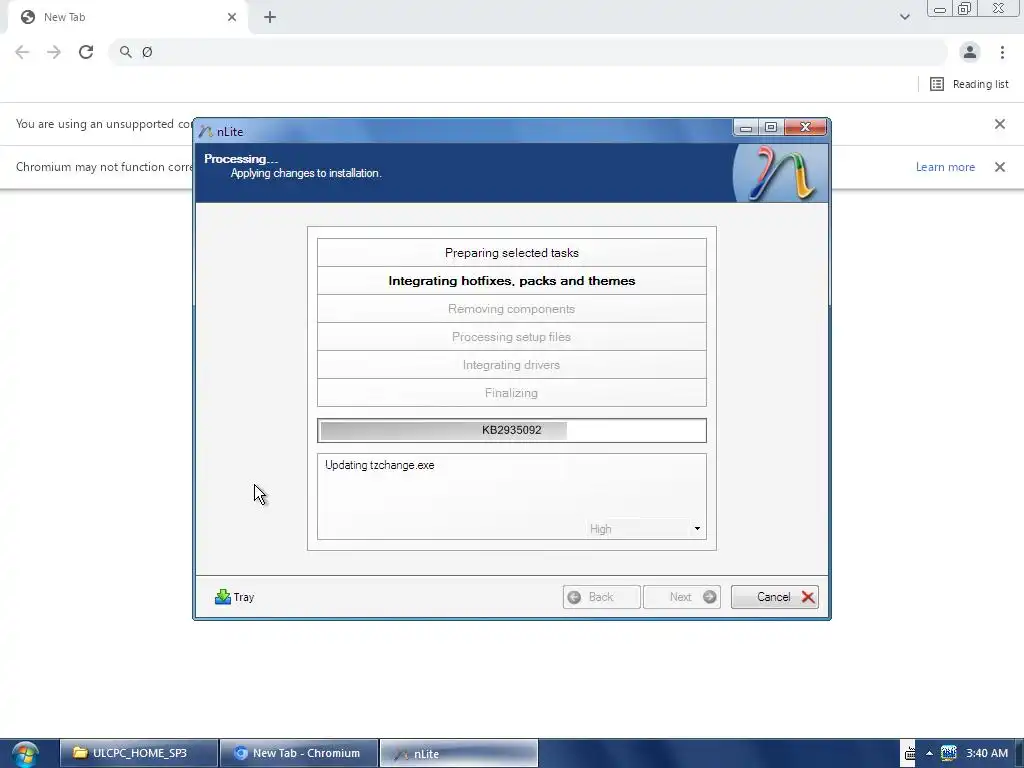Switch to New Tab - Chromium in taskbar

point(299,753)
